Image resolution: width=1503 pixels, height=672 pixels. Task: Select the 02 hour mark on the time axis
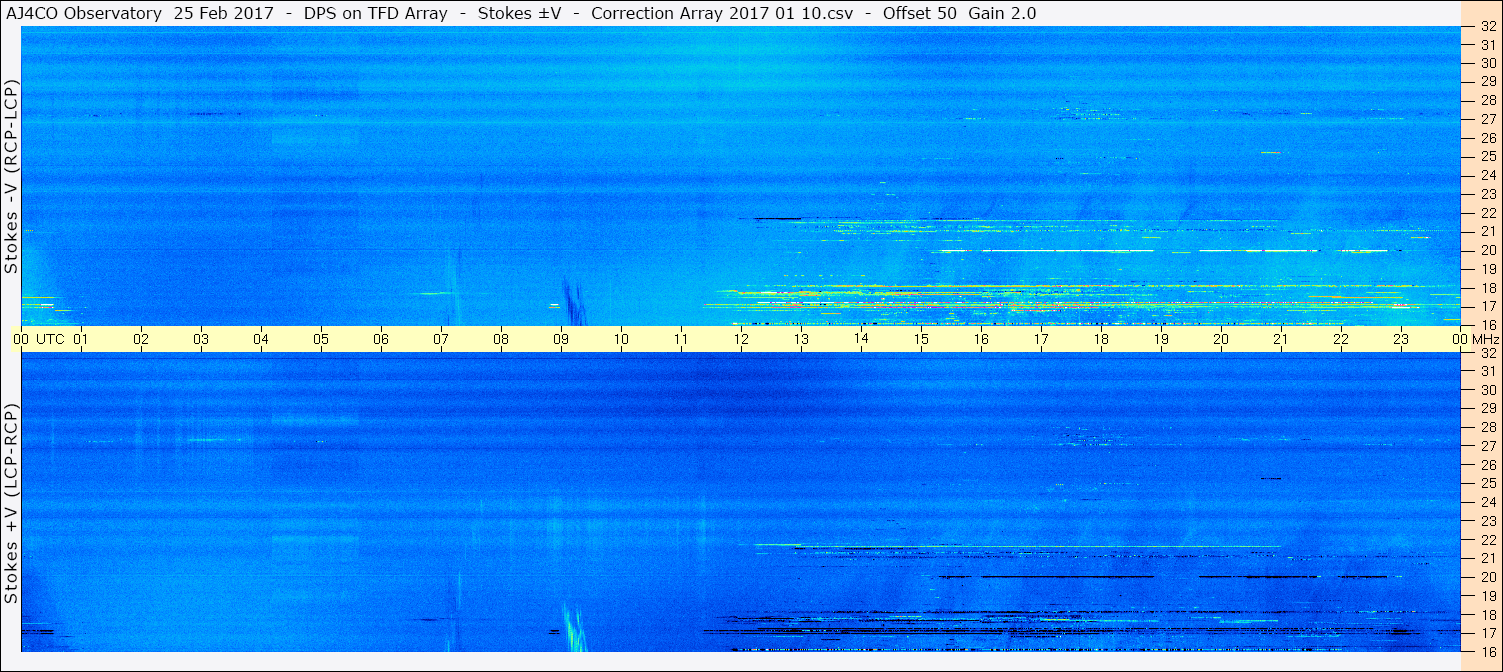point(141,339)
